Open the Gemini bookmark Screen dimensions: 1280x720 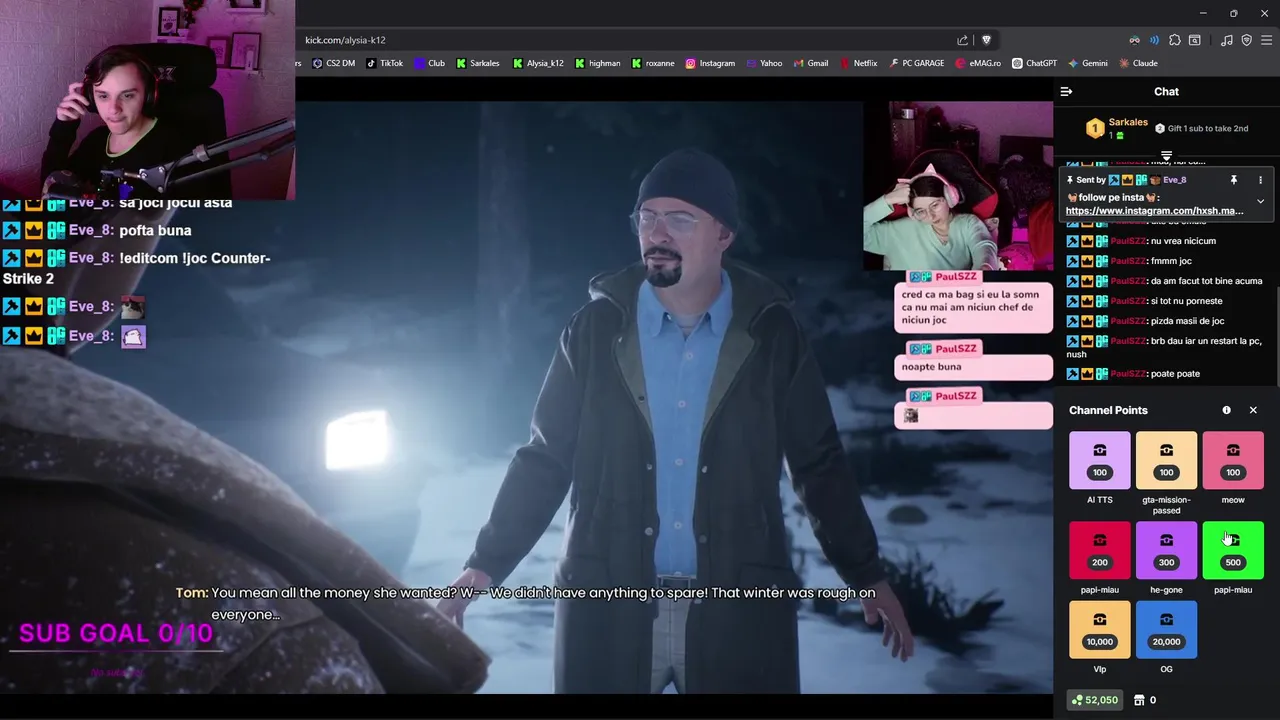[1088, 63]
